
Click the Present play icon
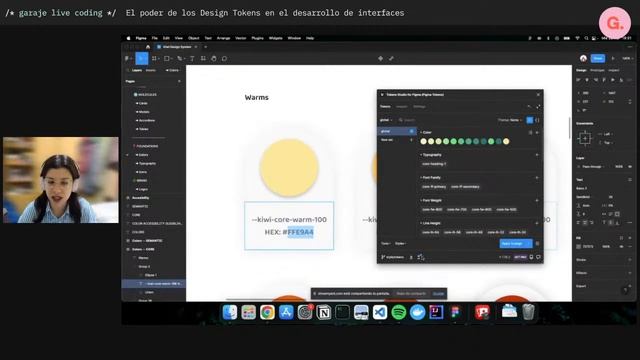613,58
